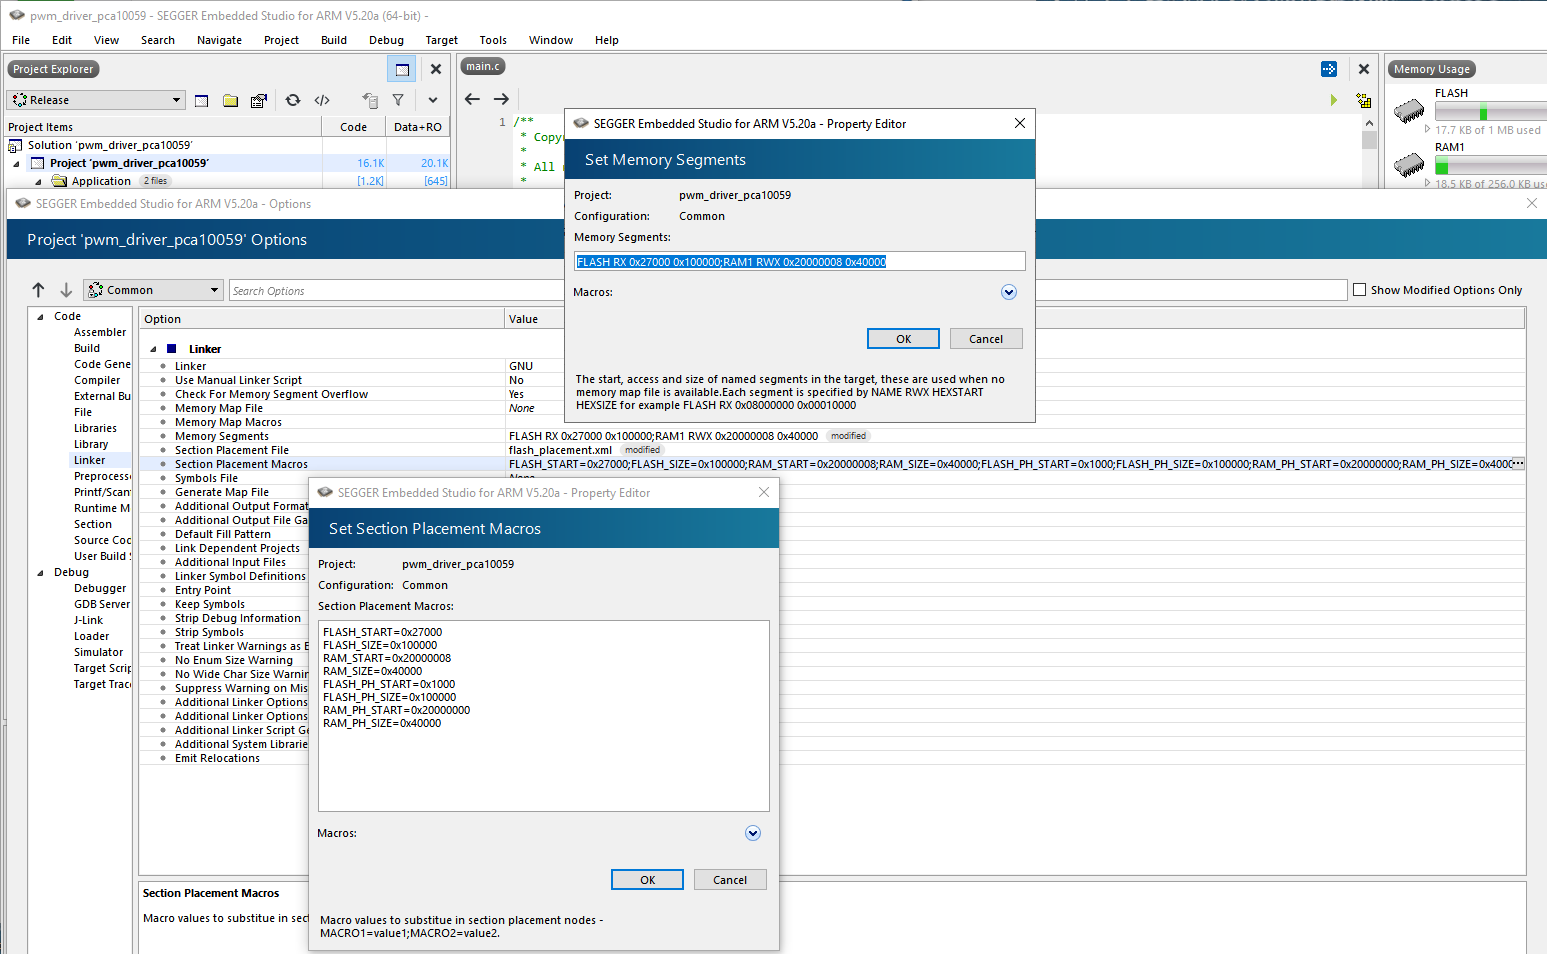This screenshot has height=954, width=1547.
Task: Click the up arrow in Options toolbar
Action: pyautogui.click(x=38, y=290)
